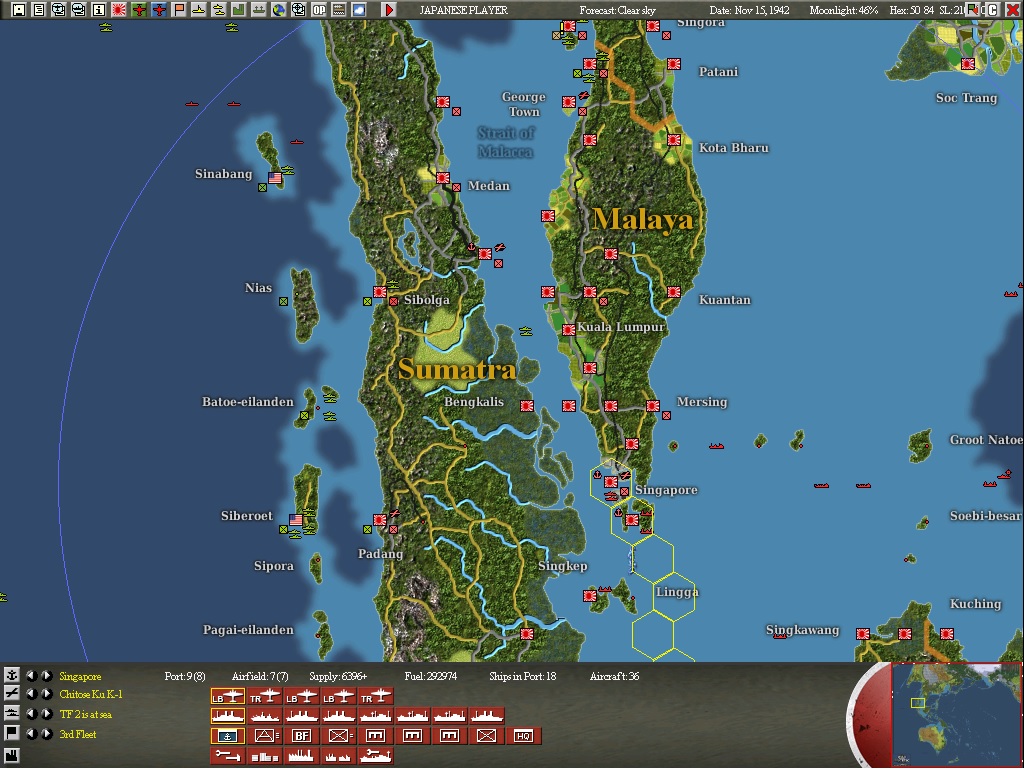Open the information screen via the 'i' icon
The image size is (1027, 770).
pyautogui.click(x=96, y=8)
